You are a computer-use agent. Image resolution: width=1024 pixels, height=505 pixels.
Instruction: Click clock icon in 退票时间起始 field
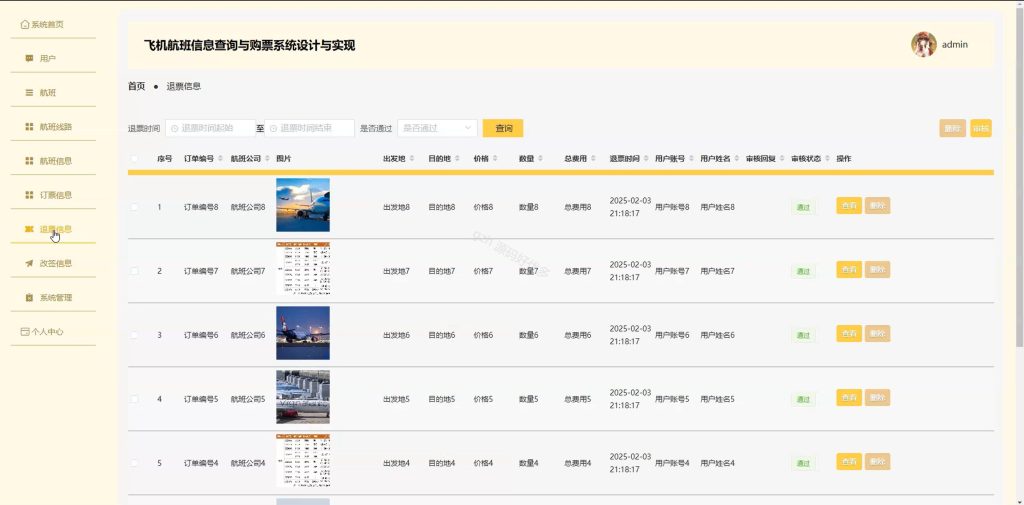click(x=174, y=129)
